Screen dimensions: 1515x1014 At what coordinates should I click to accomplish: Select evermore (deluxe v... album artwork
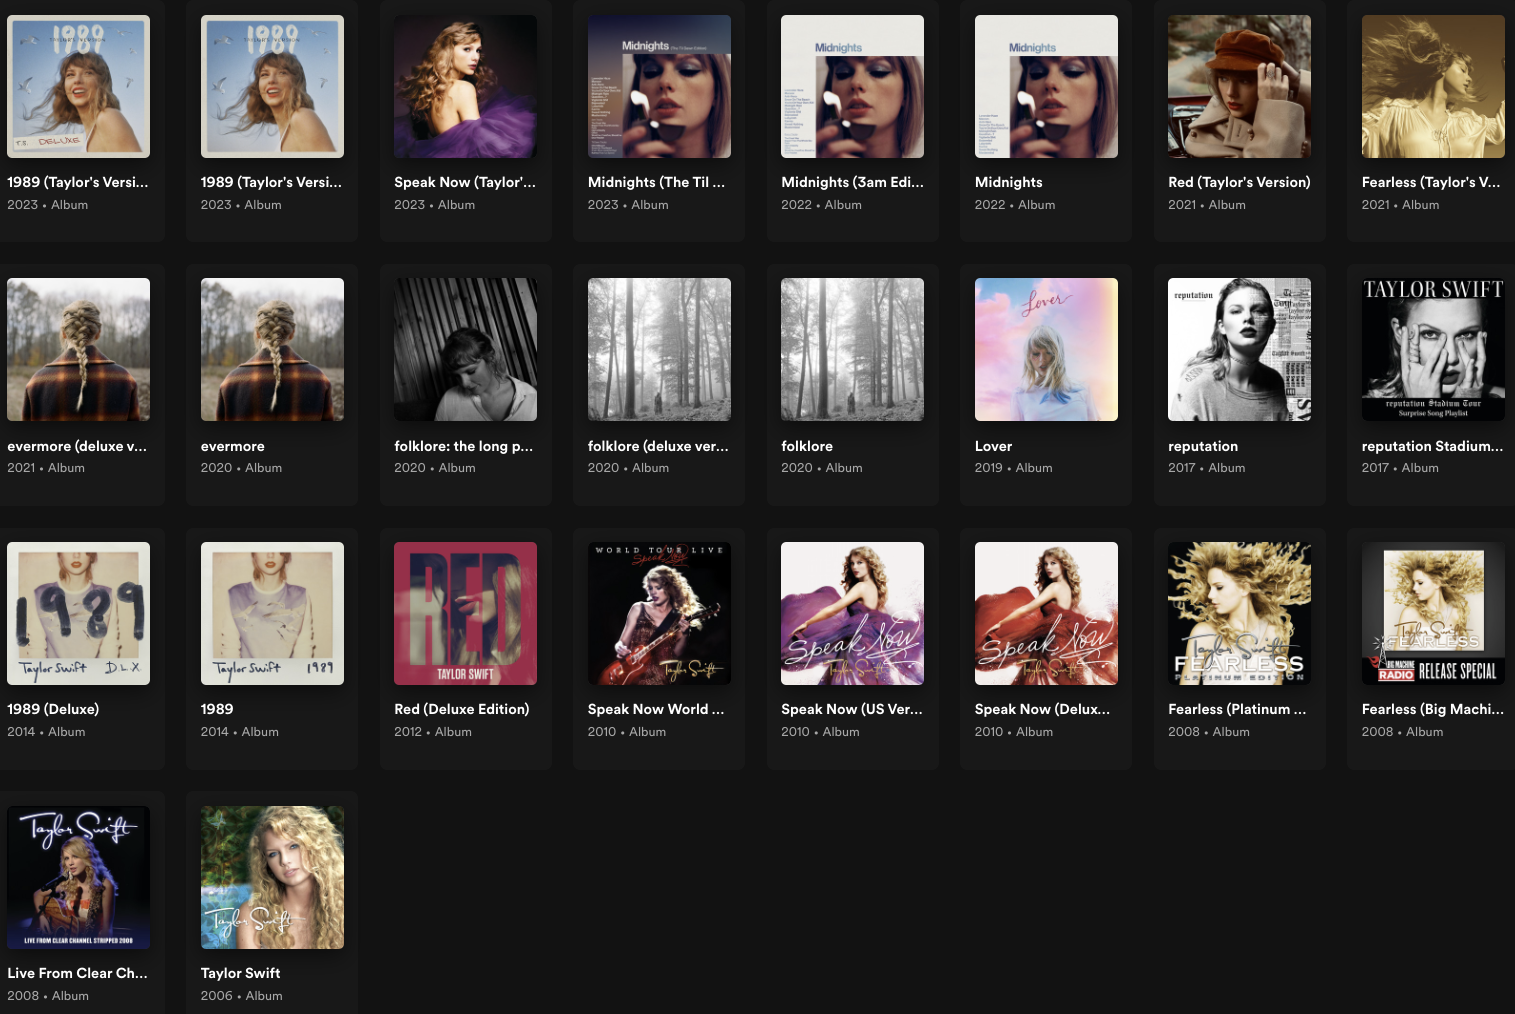(x=78, y=349)
